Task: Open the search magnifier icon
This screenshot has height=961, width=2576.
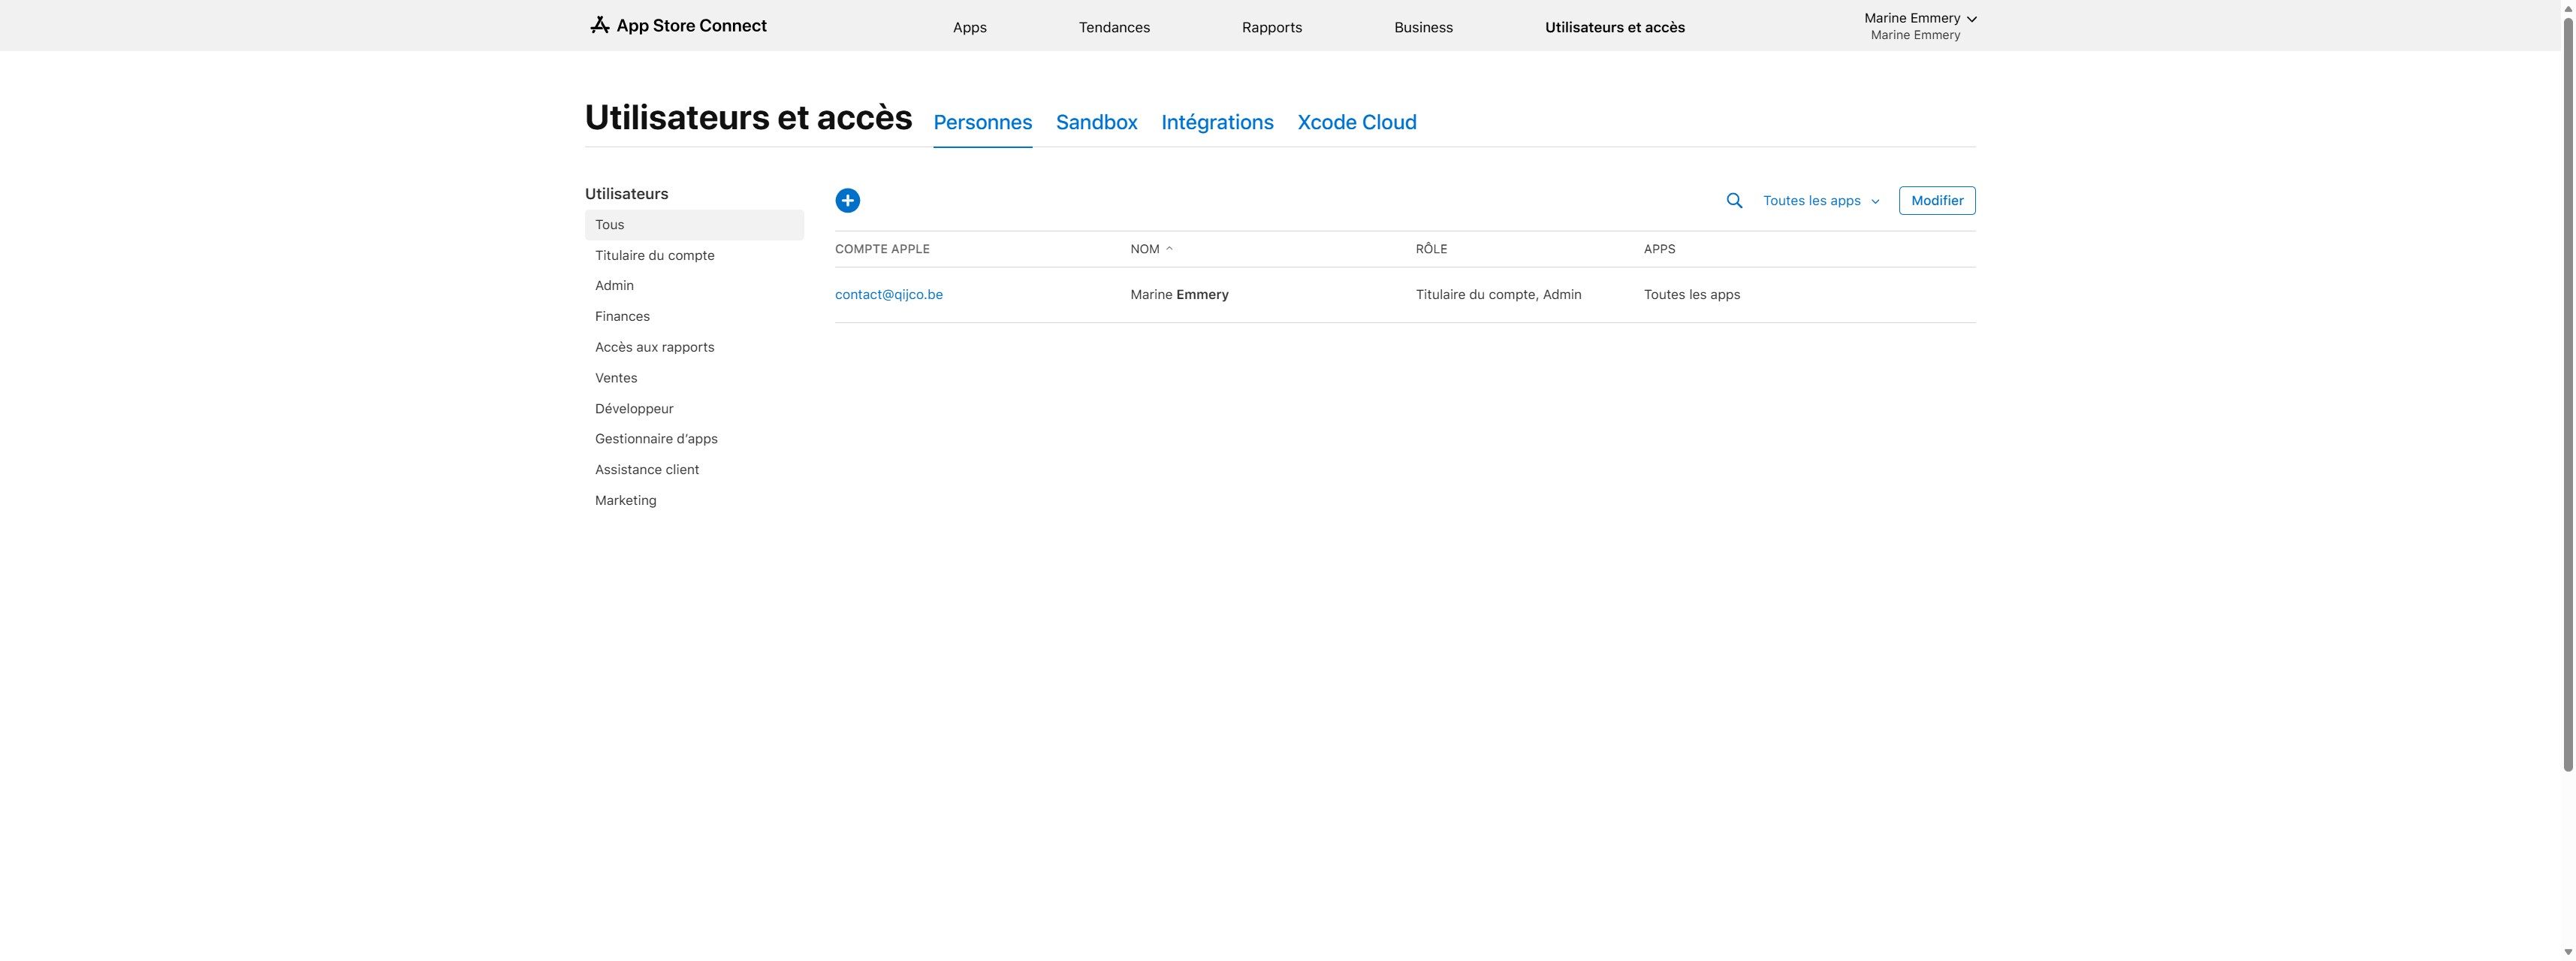Action: coord(1734,201)
